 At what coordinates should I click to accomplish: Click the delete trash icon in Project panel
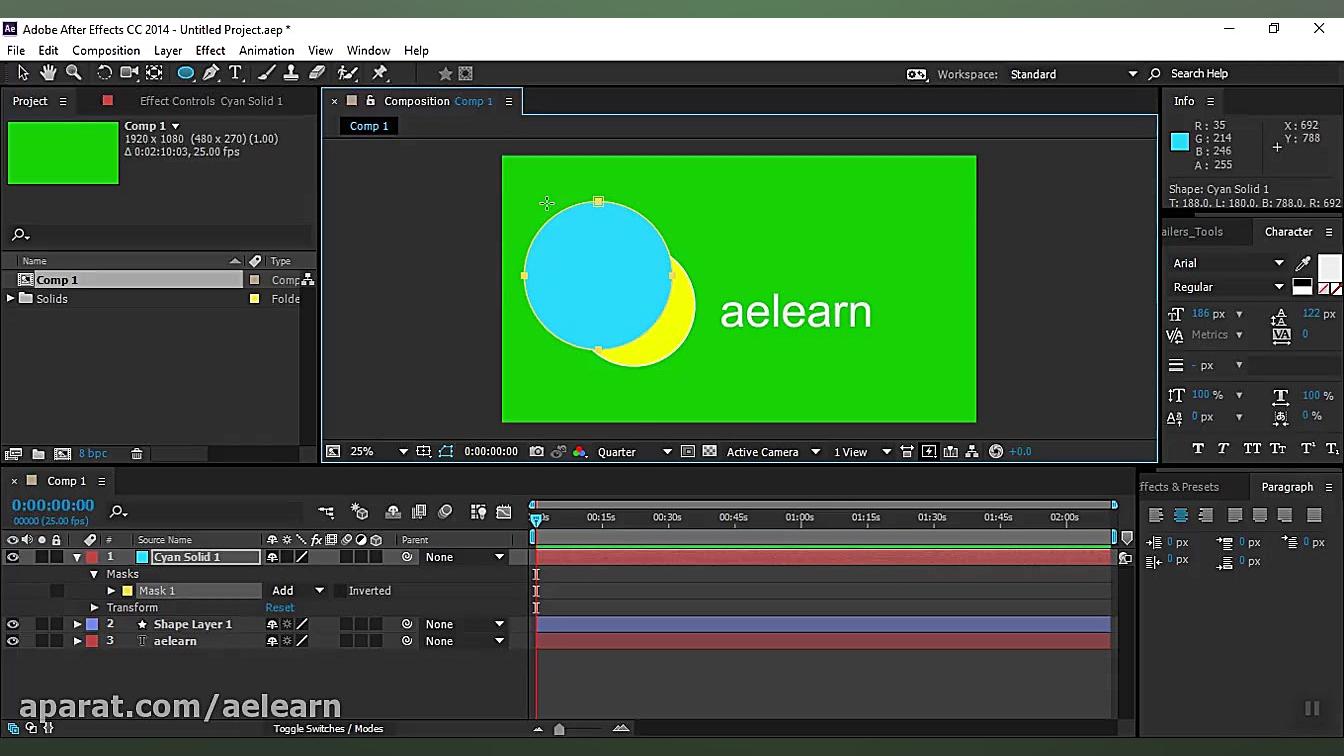point(137,454)
